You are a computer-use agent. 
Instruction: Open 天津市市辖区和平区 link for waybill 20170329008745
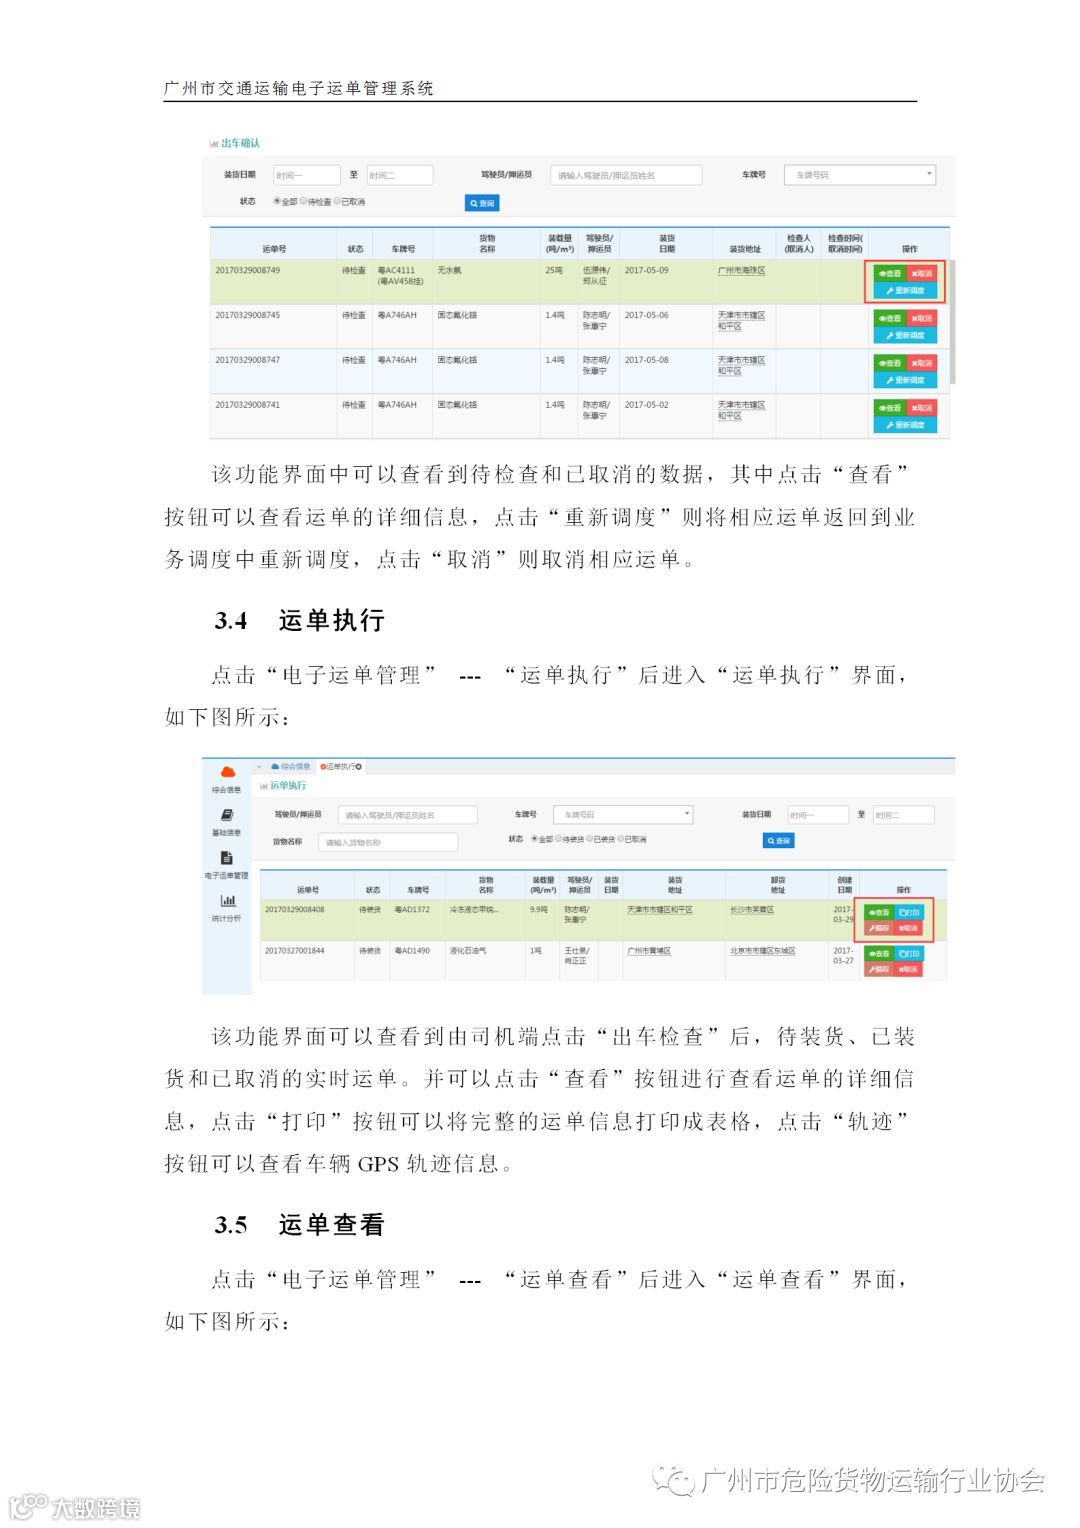tap(741, 320)
